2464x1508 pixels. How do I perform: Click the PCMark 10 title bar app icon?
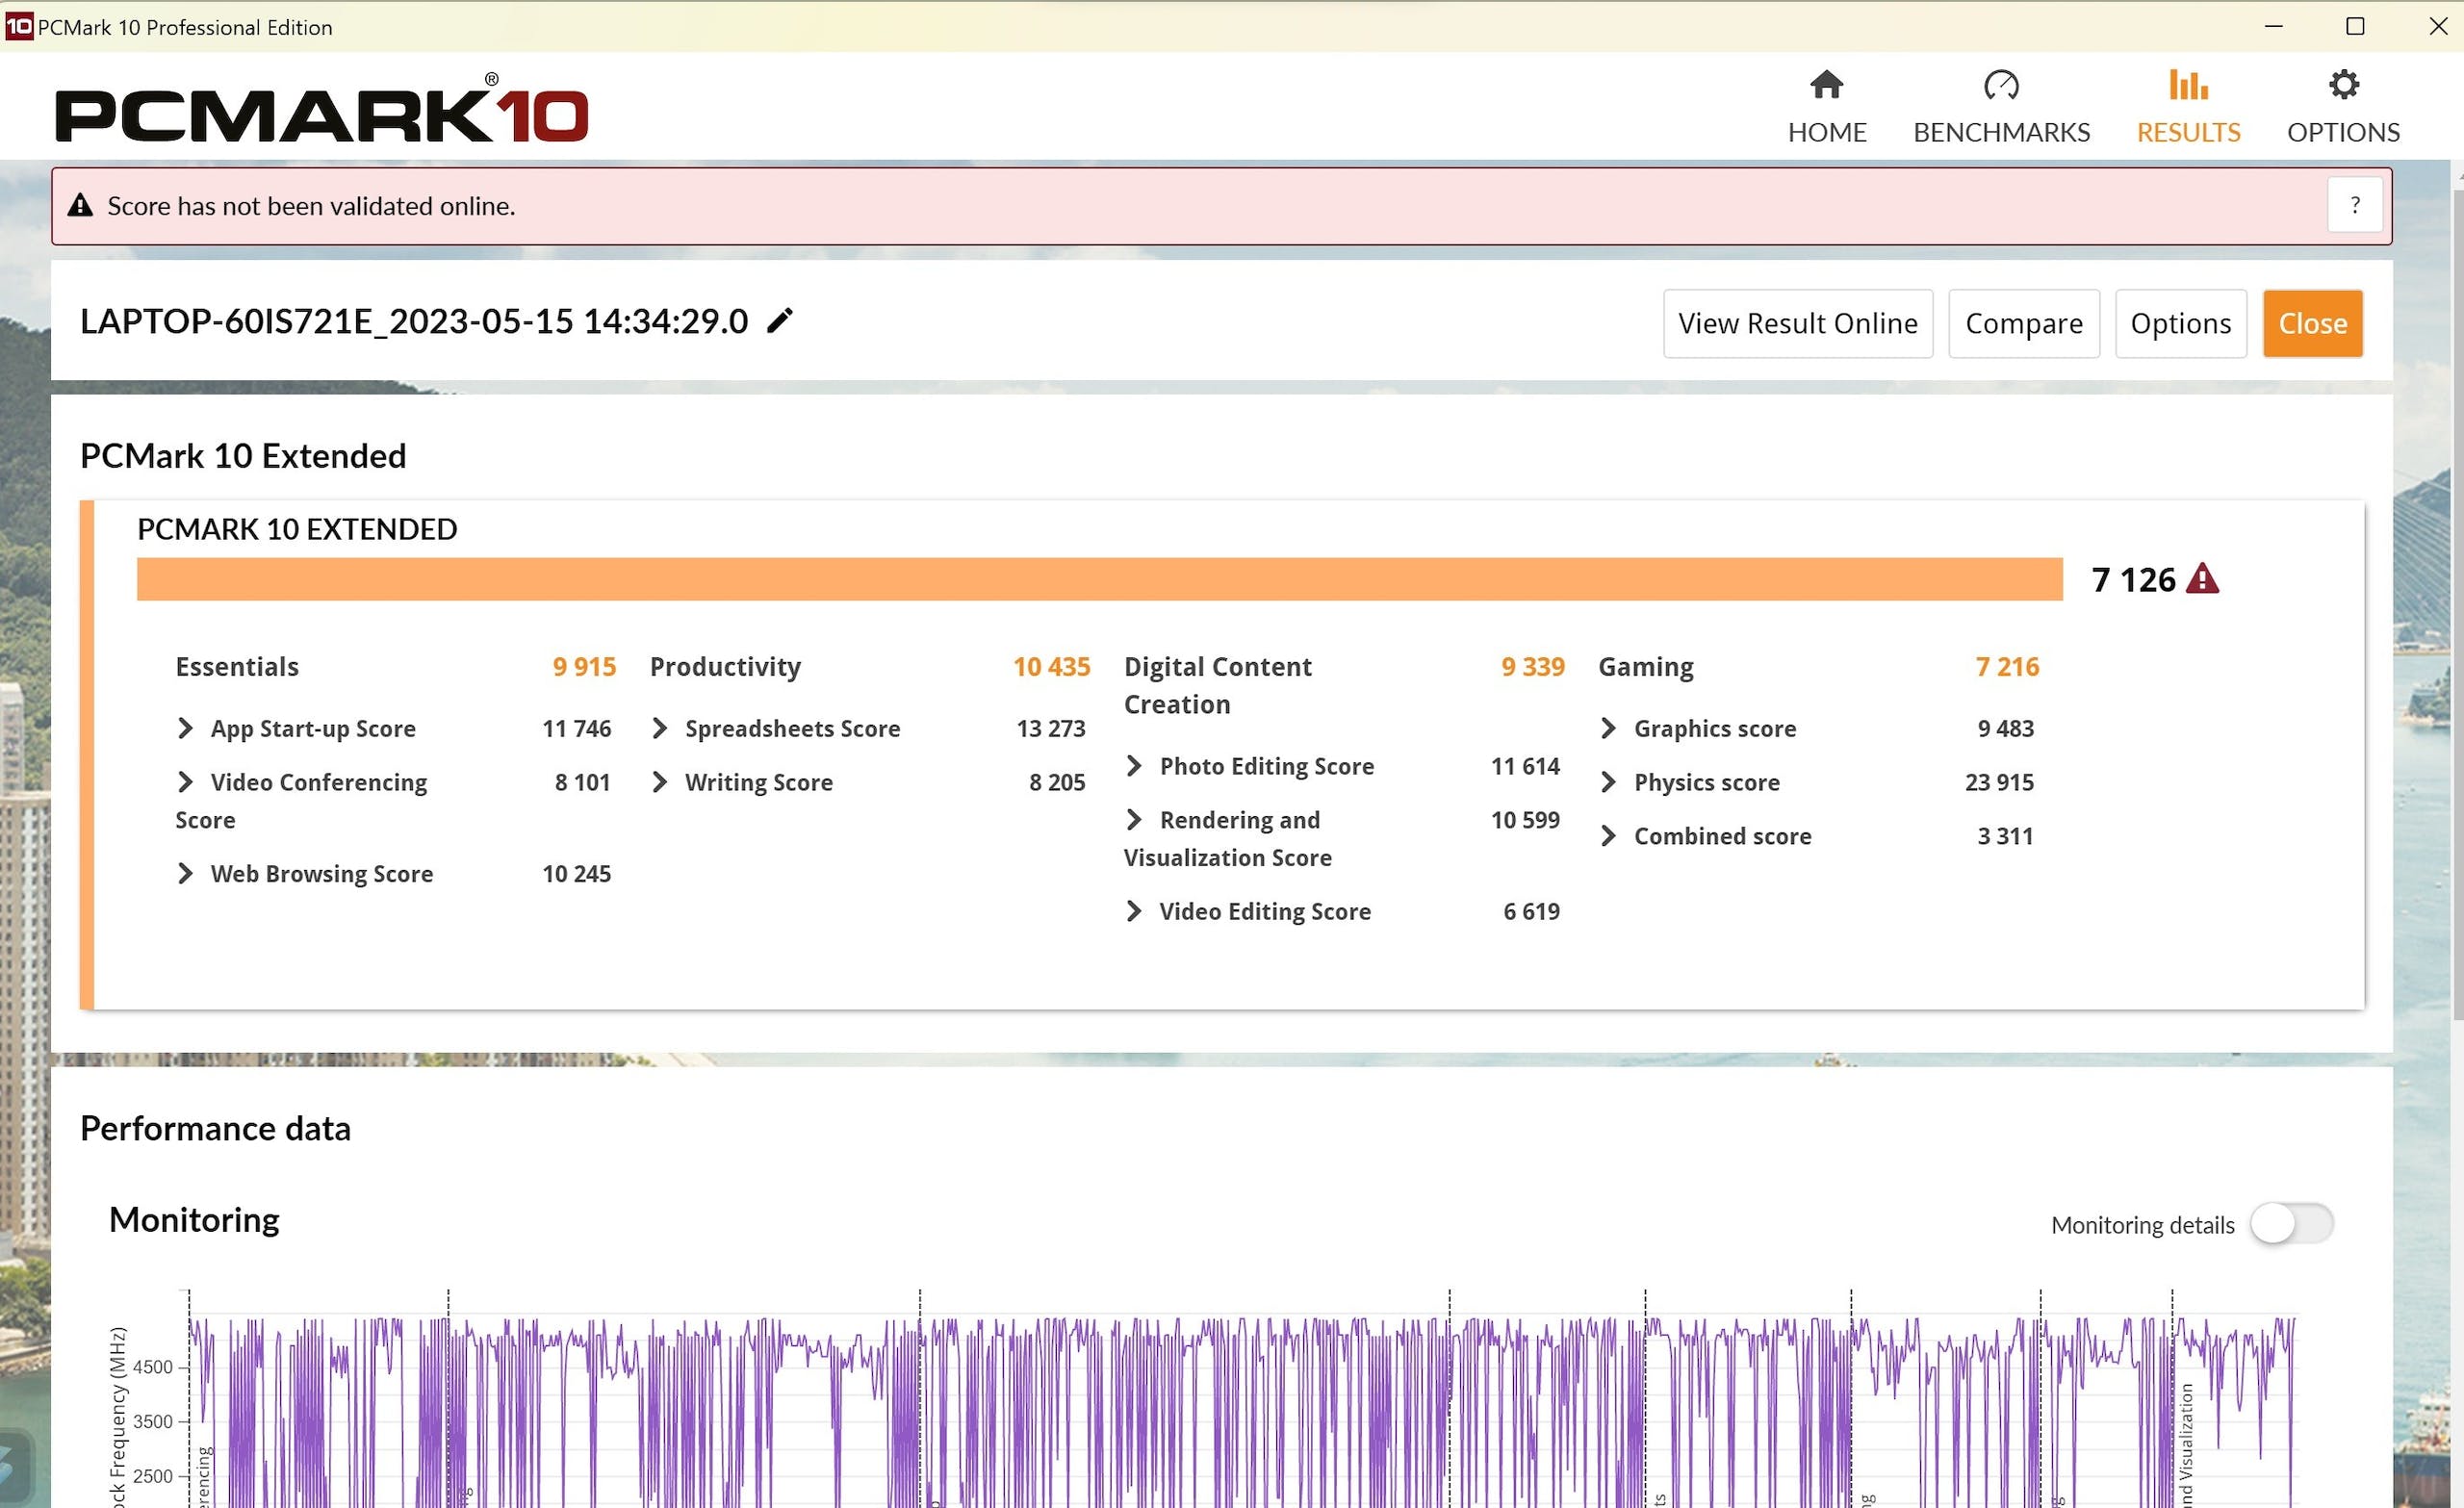pos(19,26)
